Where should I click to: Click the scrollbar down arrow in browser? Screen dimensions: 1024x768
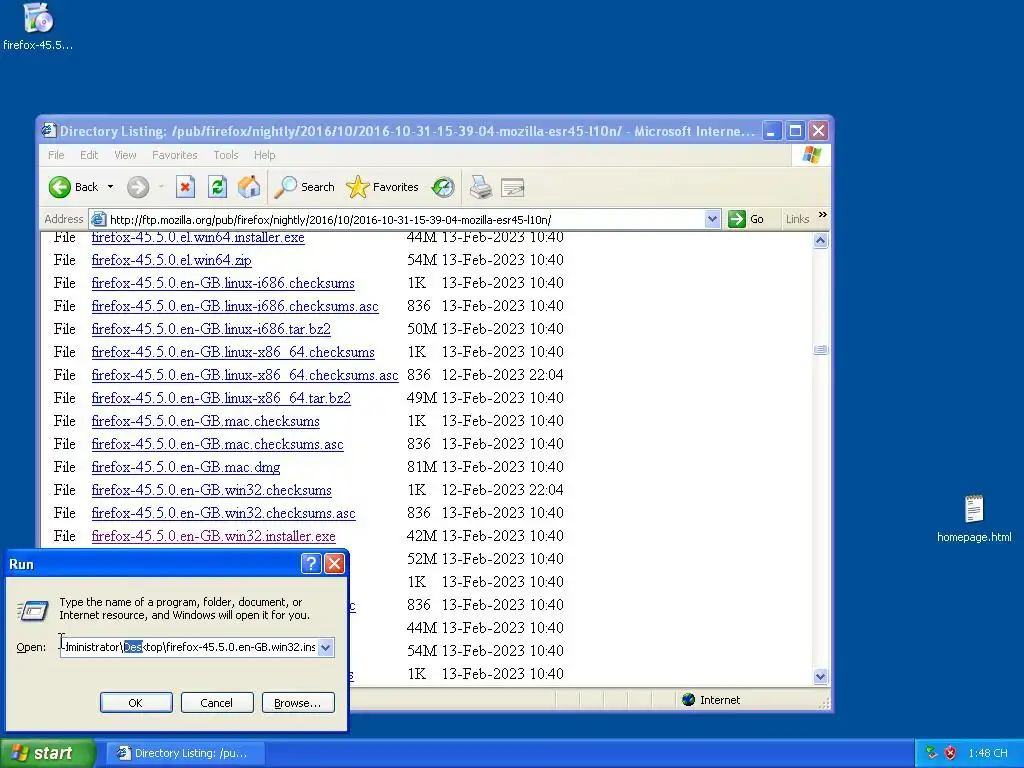click(821, 677)
